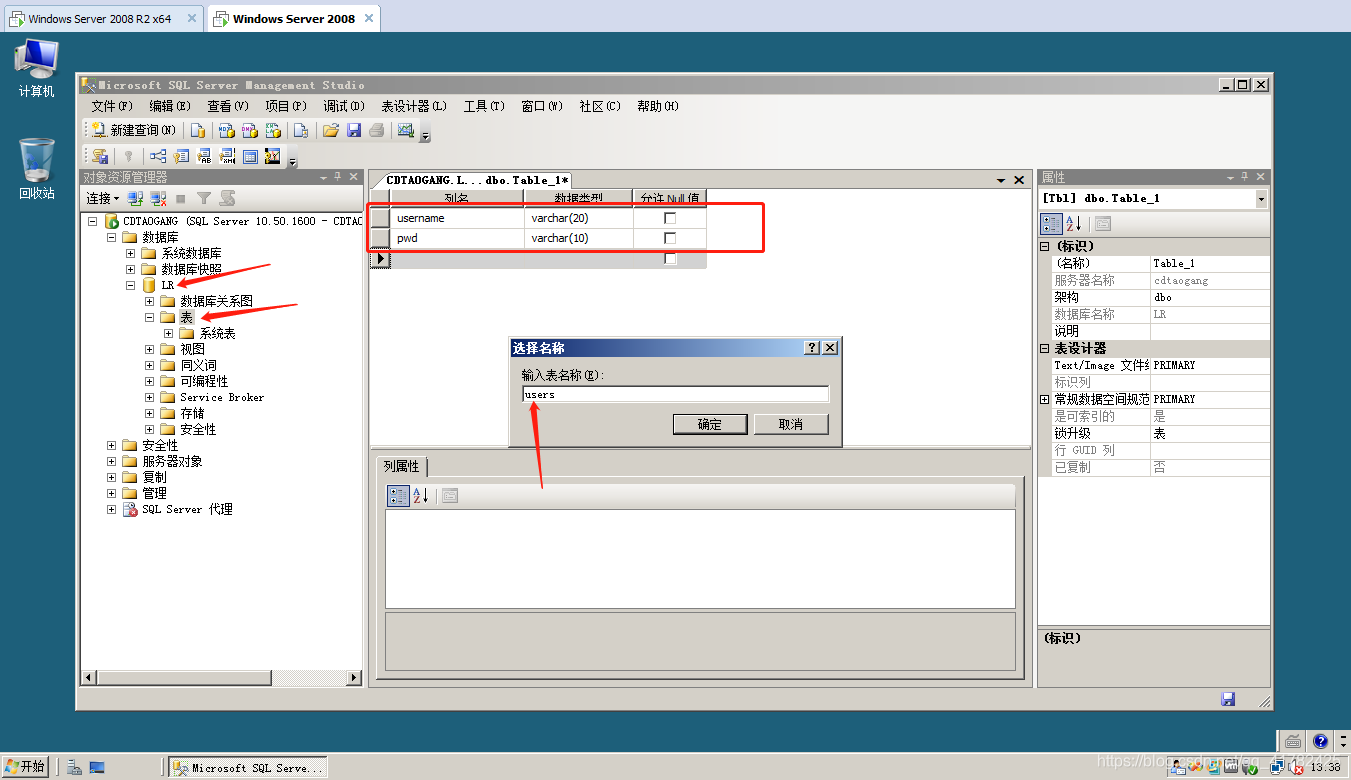This screenshot has width=1351, height=780.
Task: Click the Connect Object Explorer icon
Action: [136, 198]
